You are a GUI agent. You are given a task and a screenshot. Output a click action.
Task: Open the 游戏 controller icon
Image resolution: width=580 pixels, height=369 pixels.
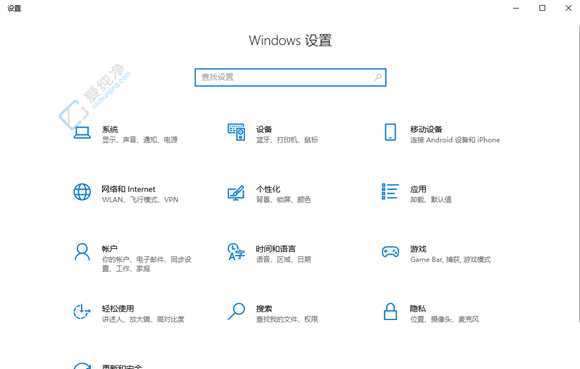point(390,252)
